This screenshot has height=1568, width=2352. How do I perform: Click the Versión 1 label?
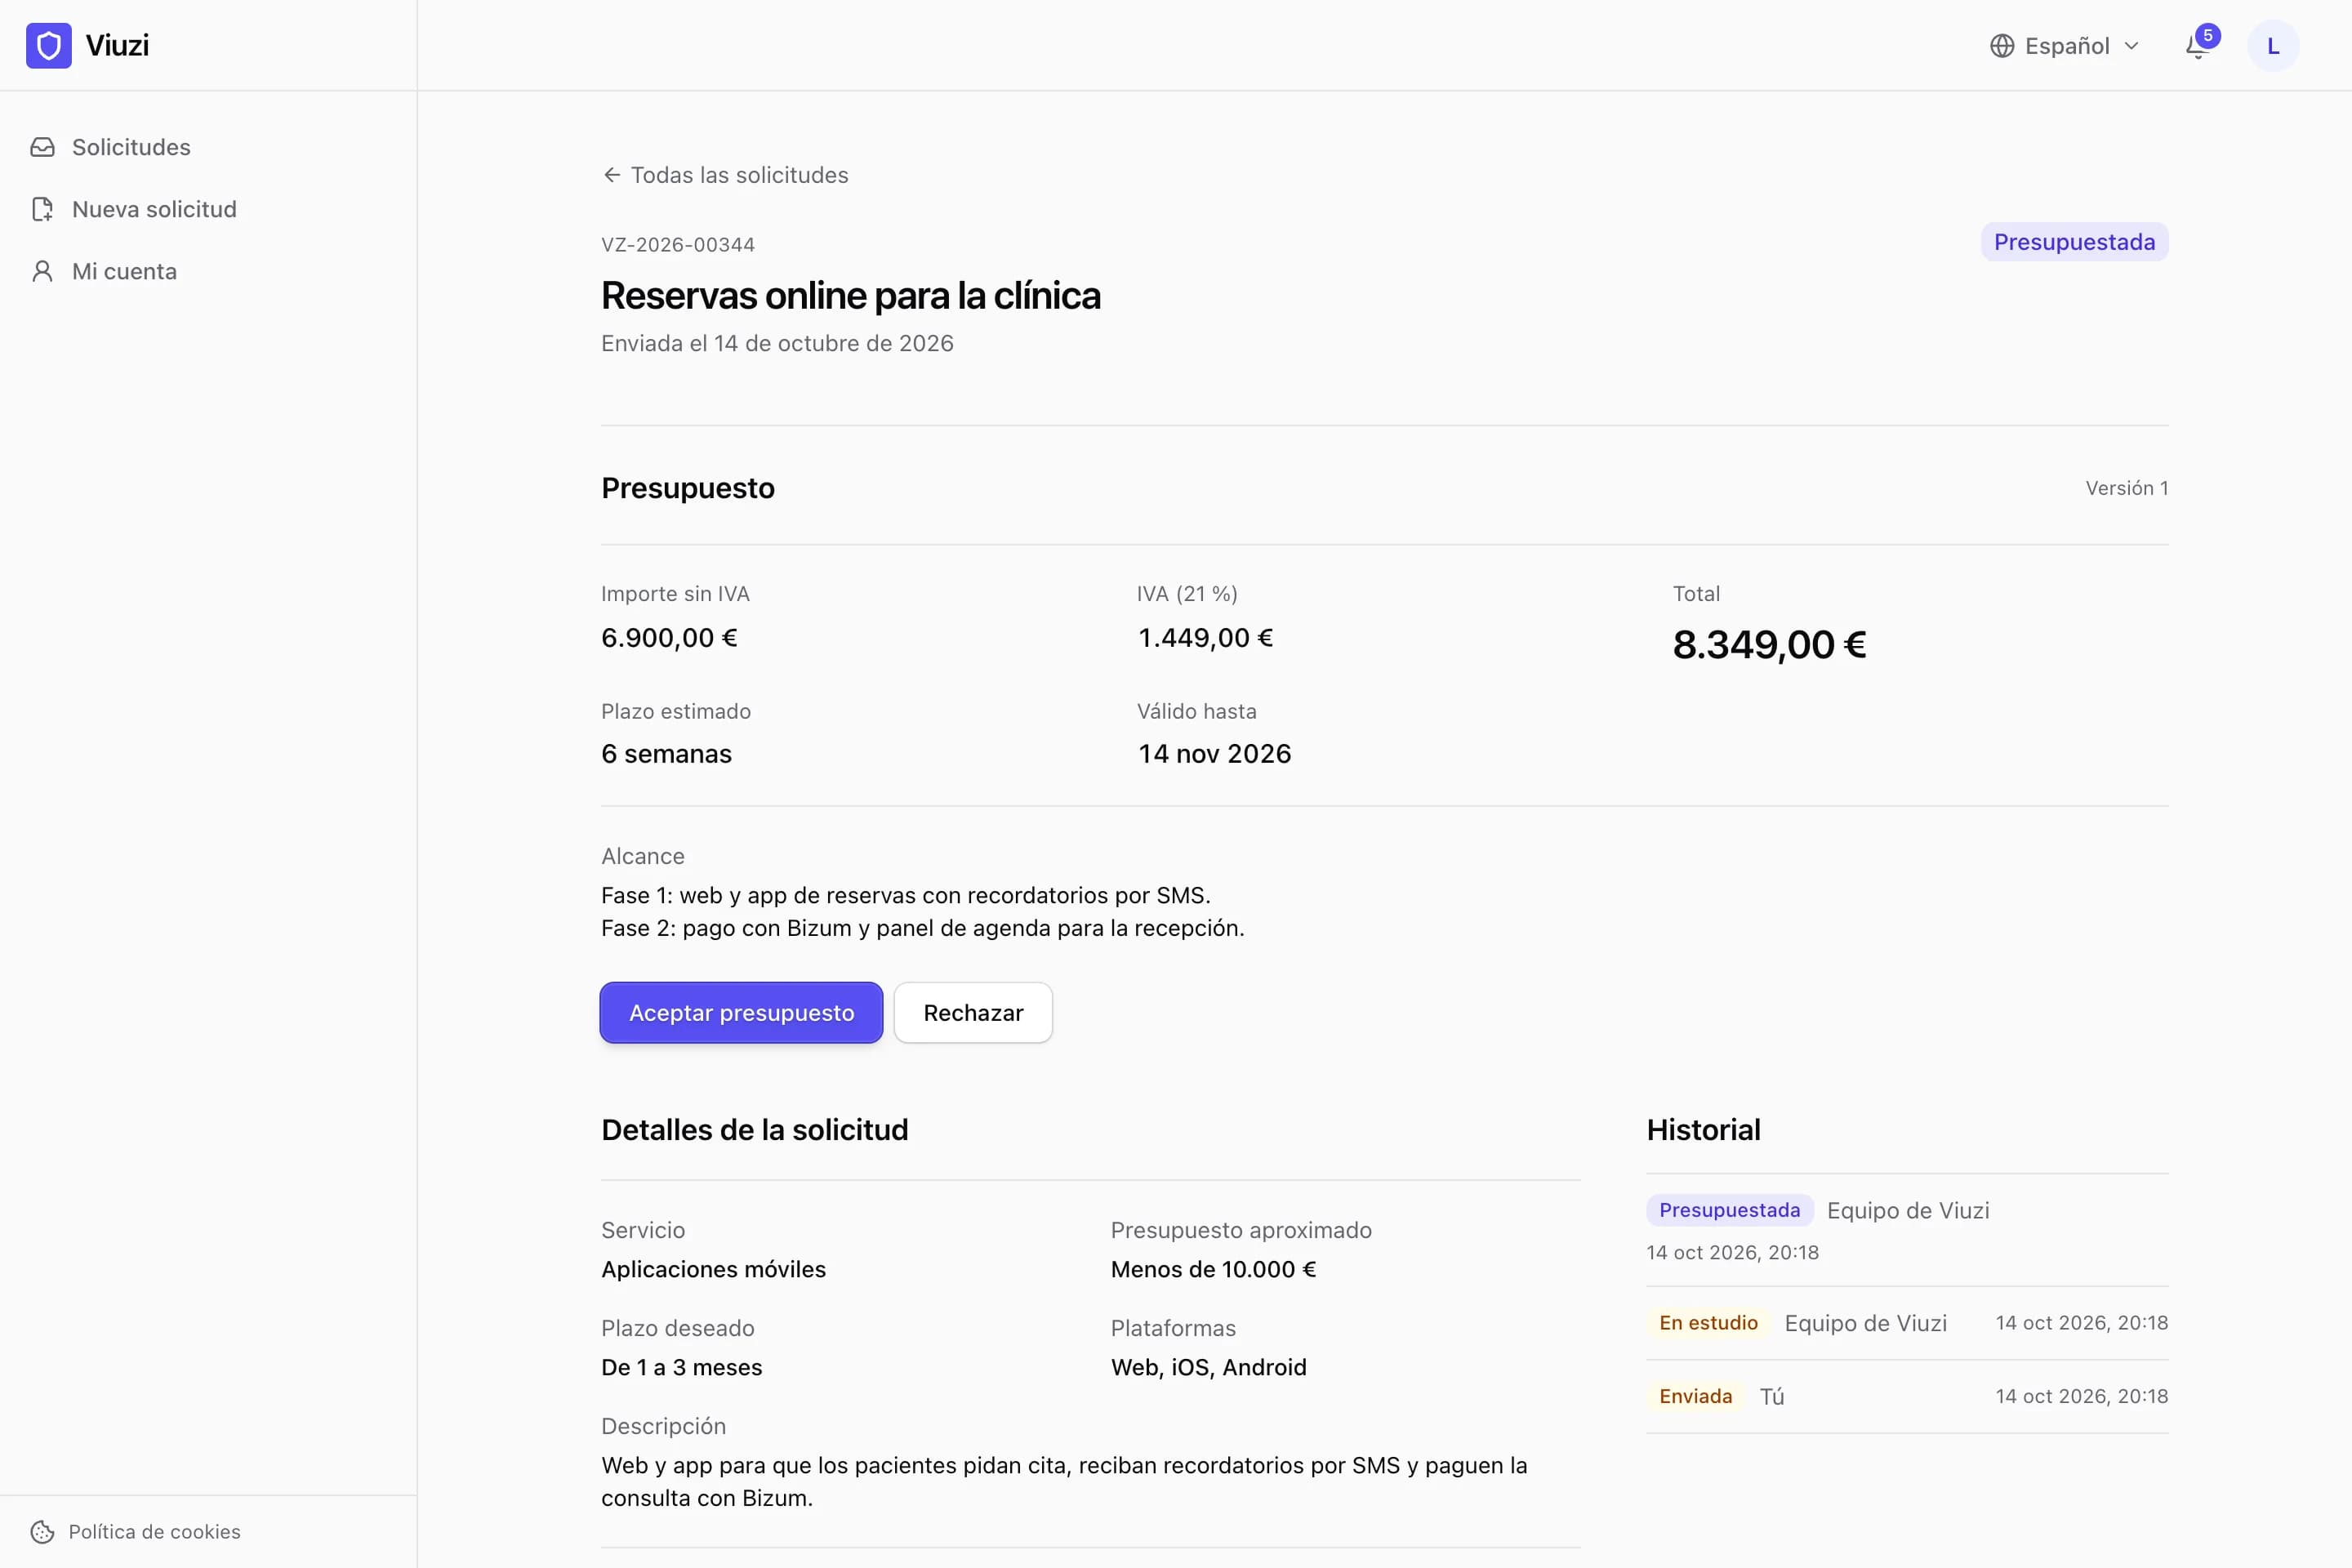click(2126, 488)
